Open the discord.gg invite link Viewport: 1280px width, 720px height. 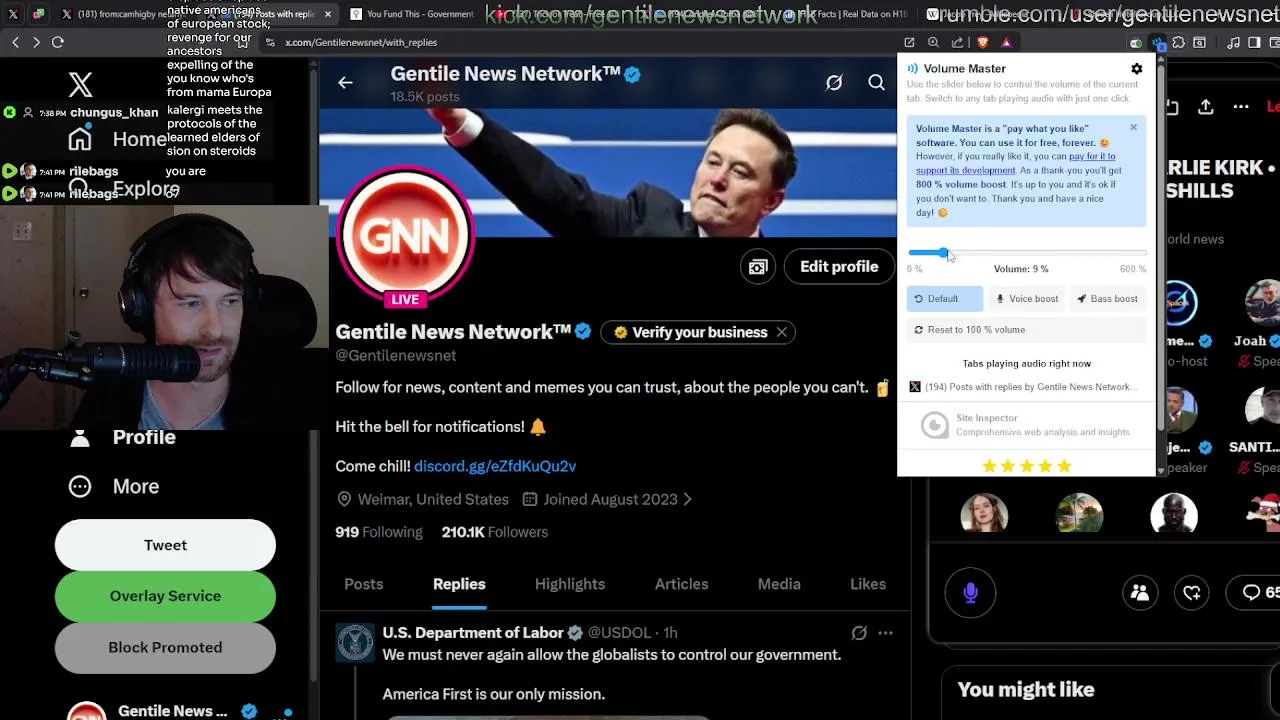tap(495, 466)
